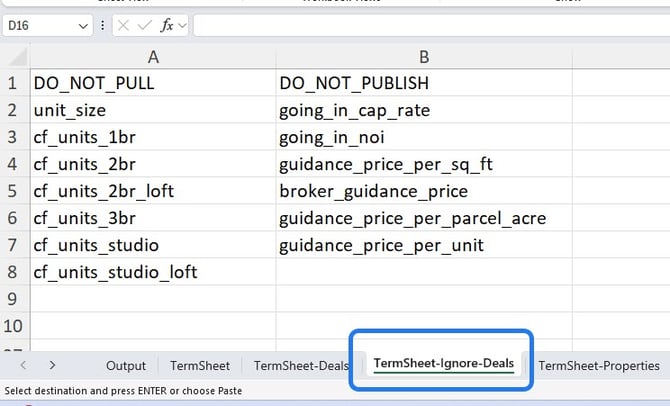Select row 1 header
Image resolution: width=670 pixels, height=406 pixels.
point(13,83)
